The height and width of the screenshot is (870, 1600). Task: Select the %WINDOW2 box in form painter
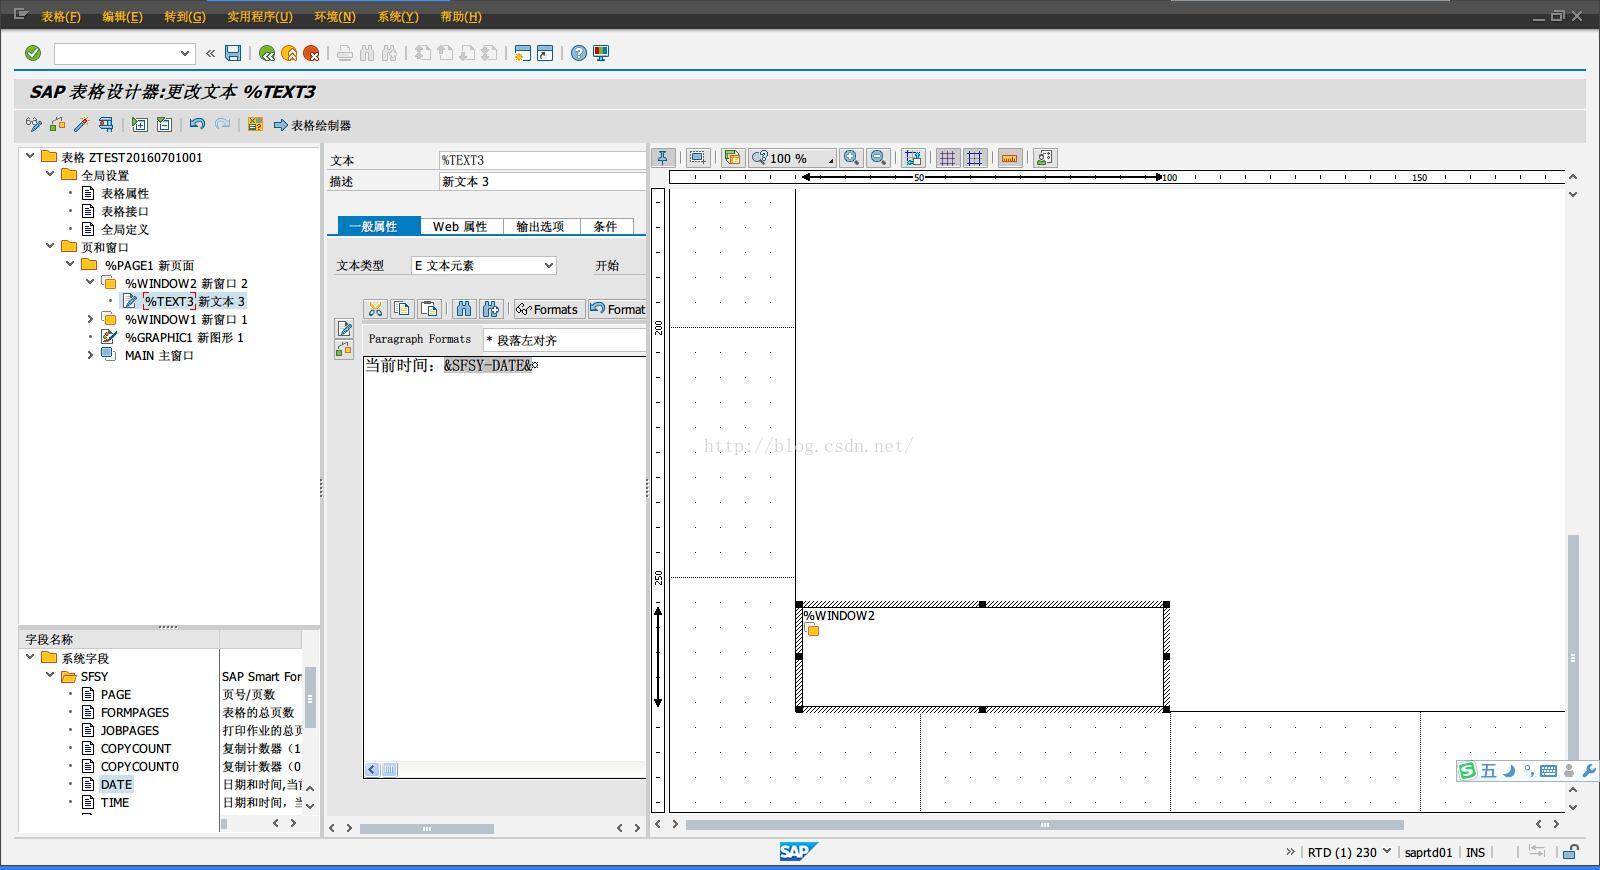click(982, 657)
